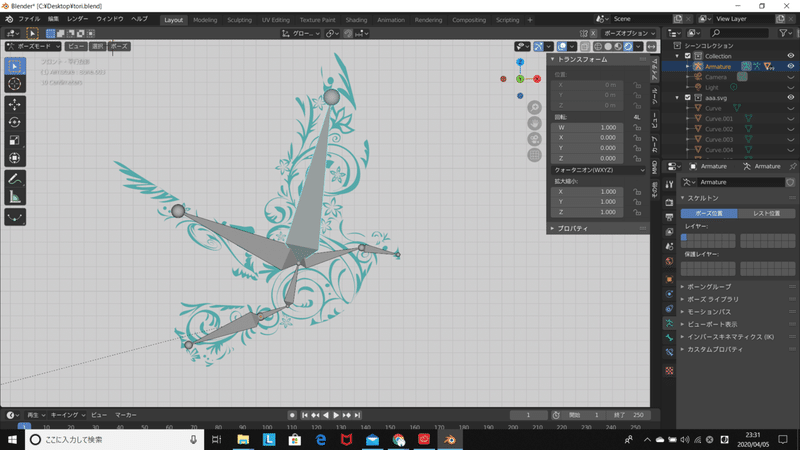
Task: Select the Measure tool
Action: 15,196
